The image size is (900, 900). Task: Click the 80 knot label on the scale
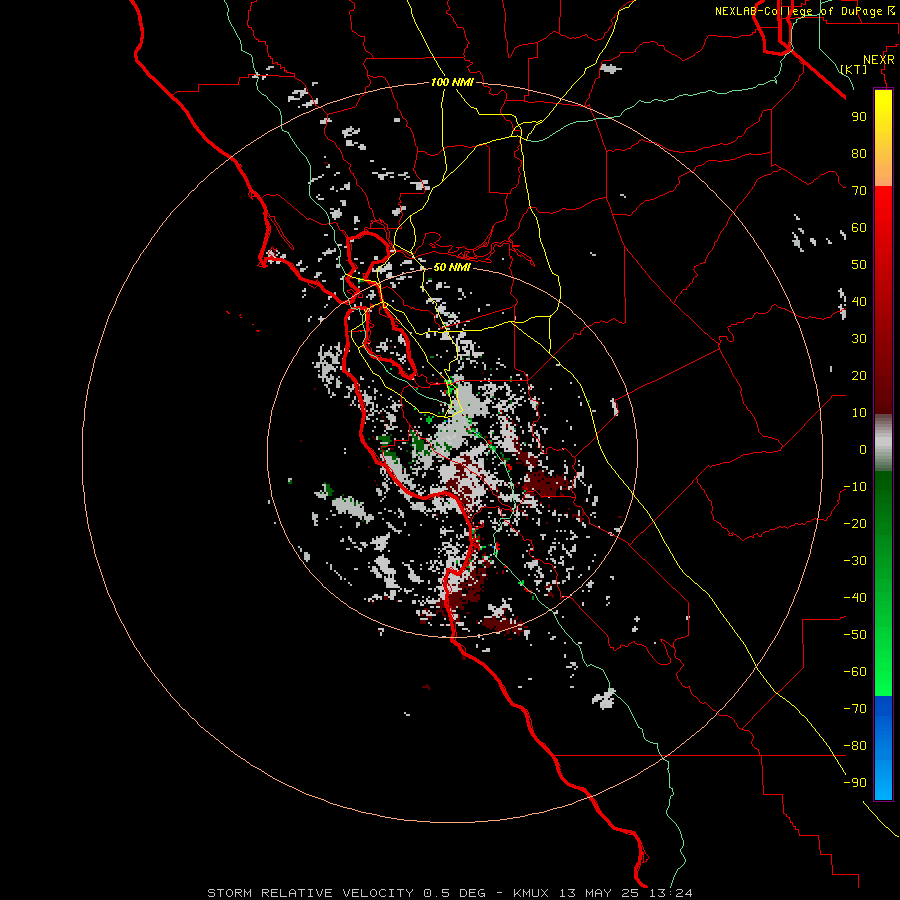click(x=859, y=153)
